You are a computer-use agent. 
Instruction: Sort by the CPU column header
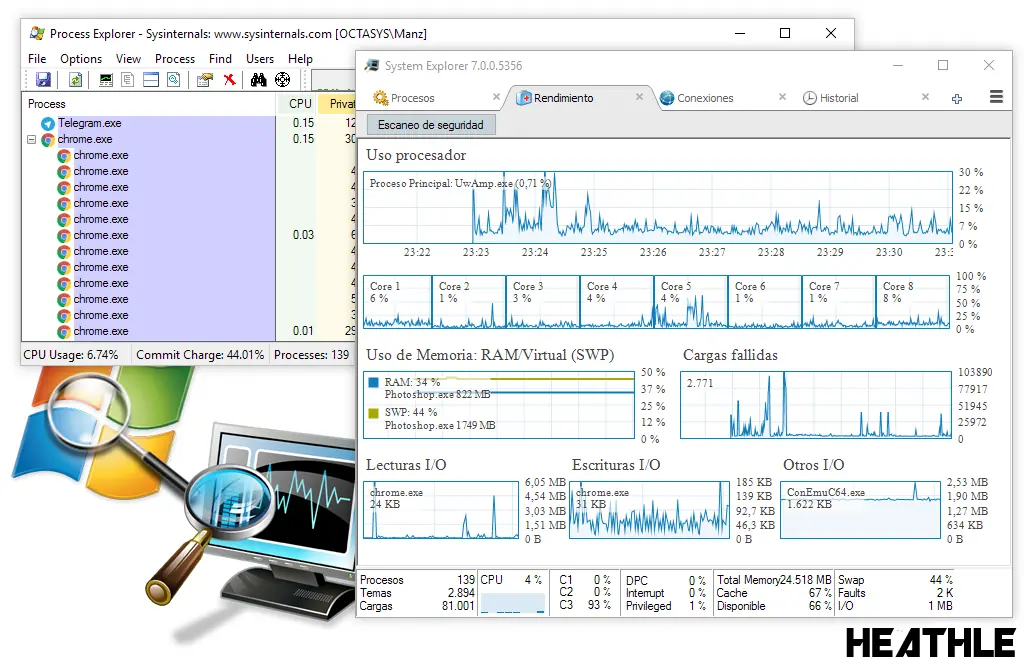296,104
